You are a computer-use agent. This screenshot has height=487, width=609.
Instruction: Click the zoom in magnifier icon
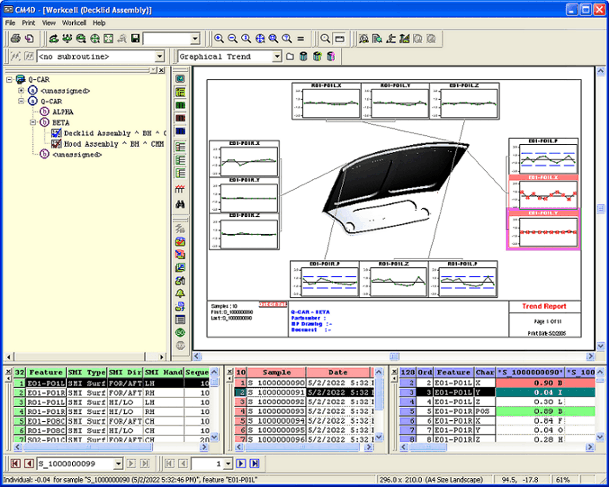pos(219,38)
